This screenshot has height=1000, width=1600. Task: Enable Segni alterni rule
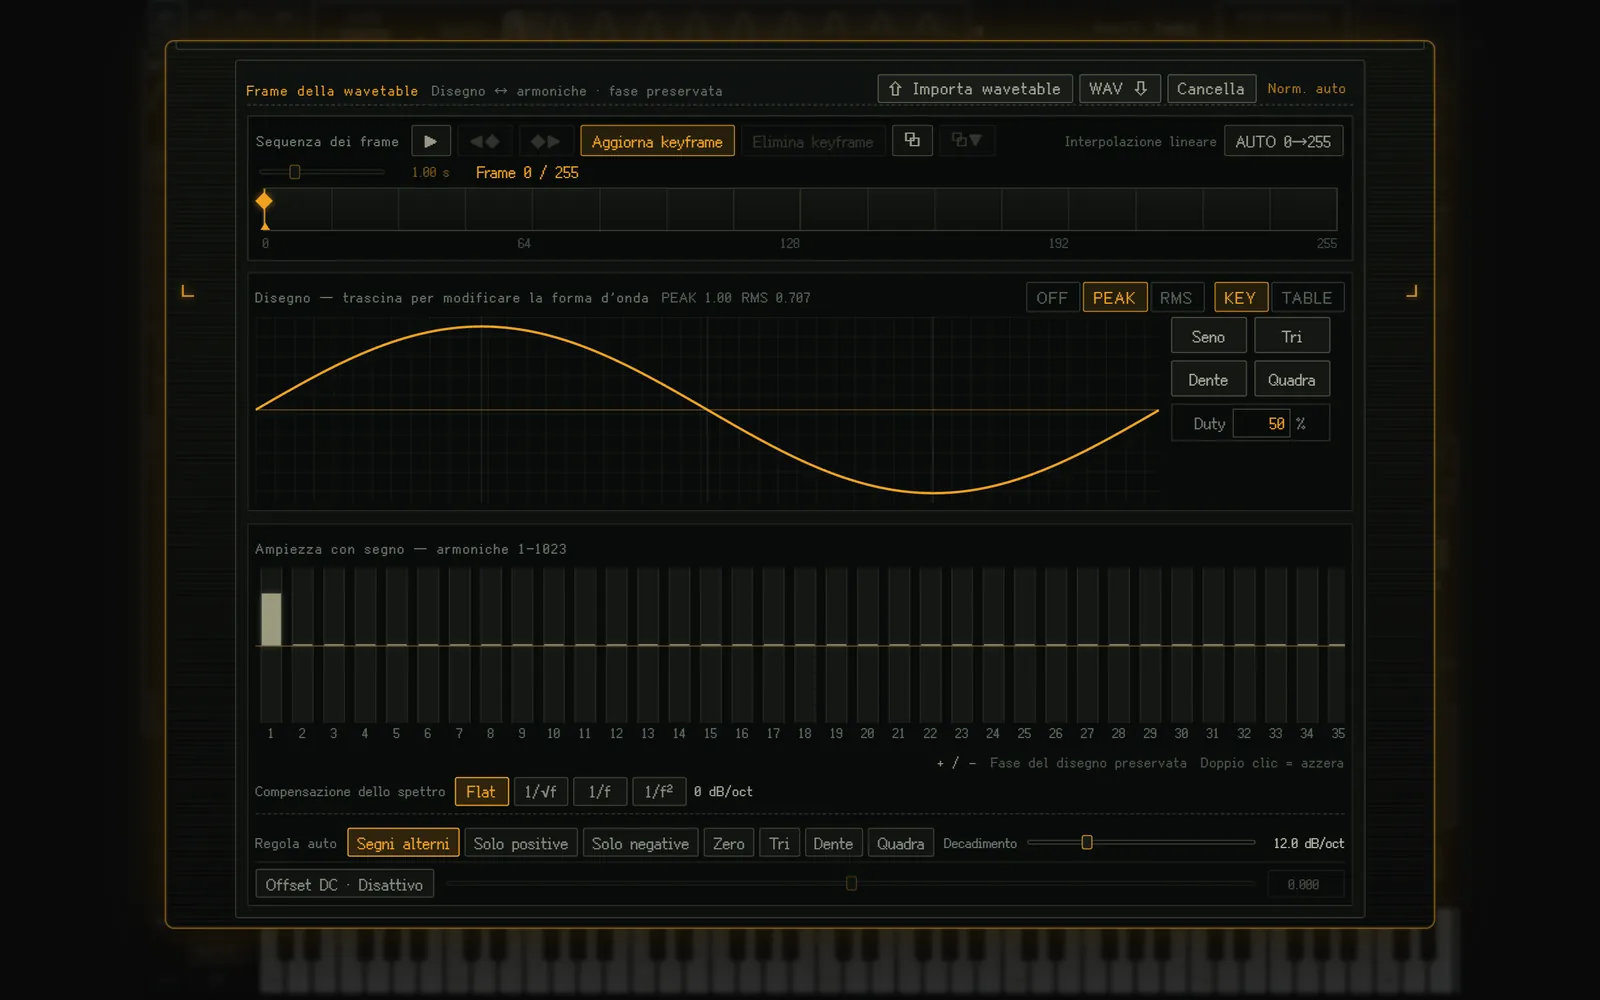tap(403, 843)
